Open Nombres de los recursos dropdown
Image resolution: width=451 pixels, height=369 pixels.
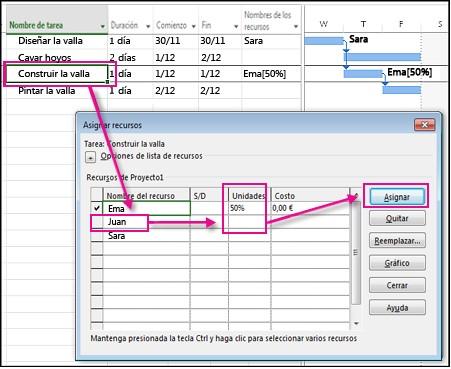(296, 26)
